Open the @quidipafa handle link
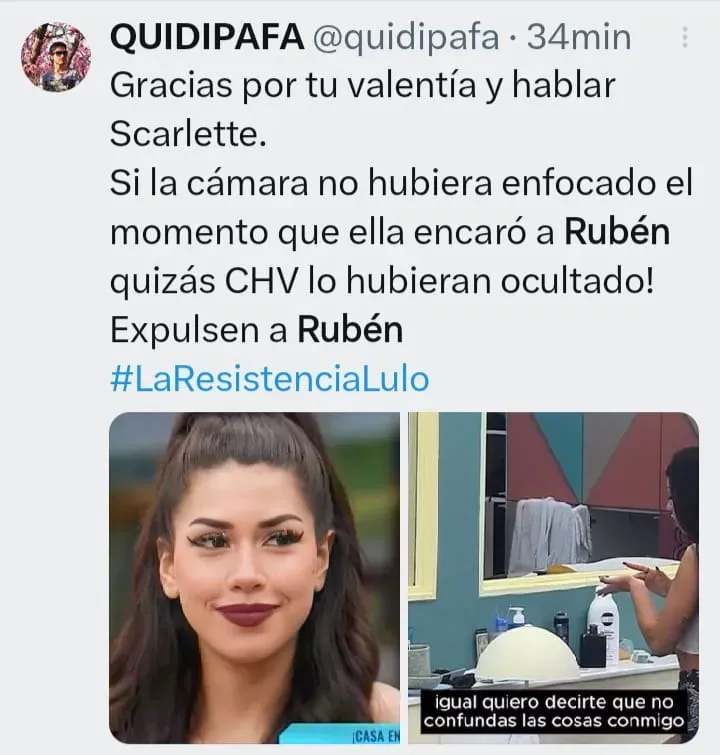Image resolution: width=720 pixels, height=755 pixels. pyautogui.click(x=406, y=39)
